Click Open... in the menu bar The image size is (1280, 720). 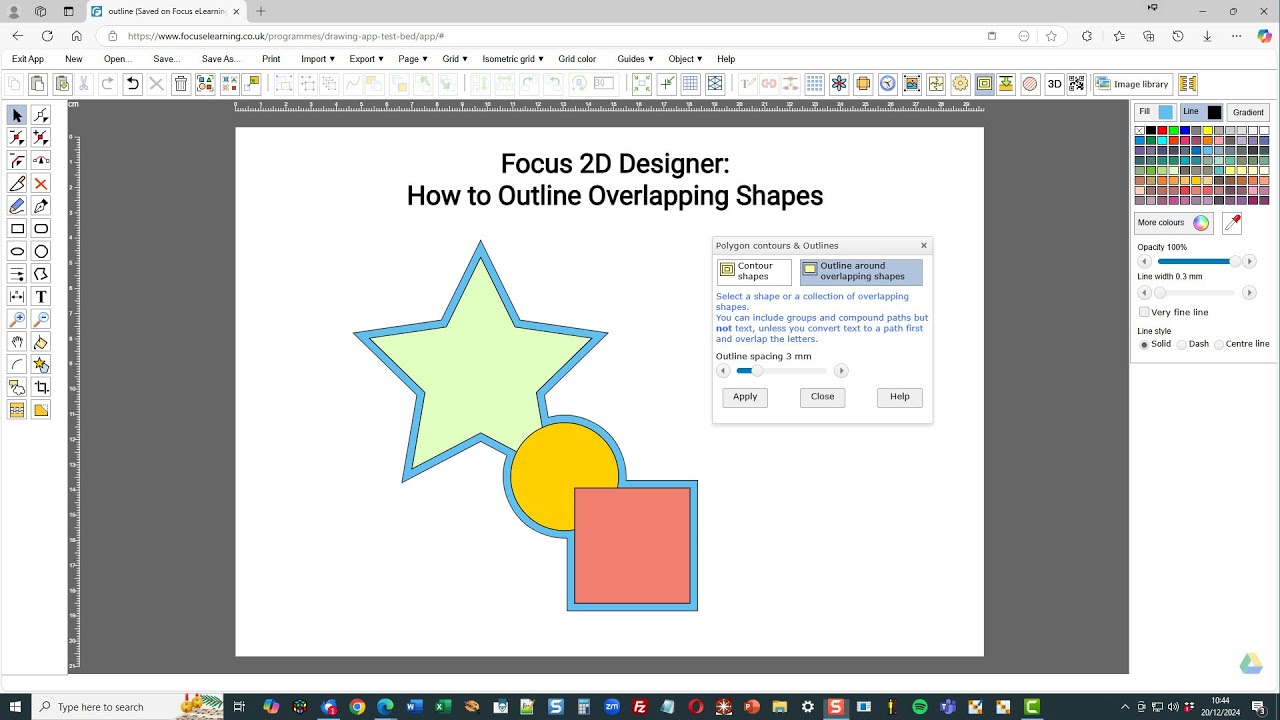click(118, 59)
